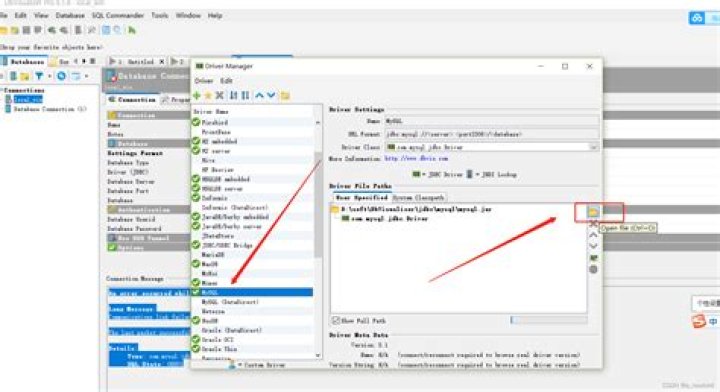Viewport: 720px width, 392px height.
Task: Switch to the System Classpath tab
Action: pyautogui.click(x=418, y=197)
